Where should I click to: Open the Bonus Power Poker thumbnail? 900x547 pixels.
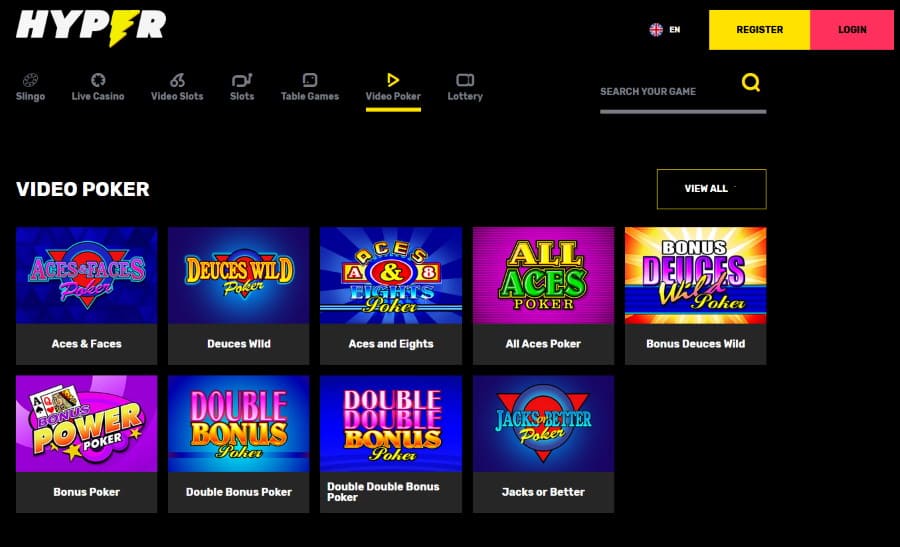pyautogui.click(x=87, y=424)
